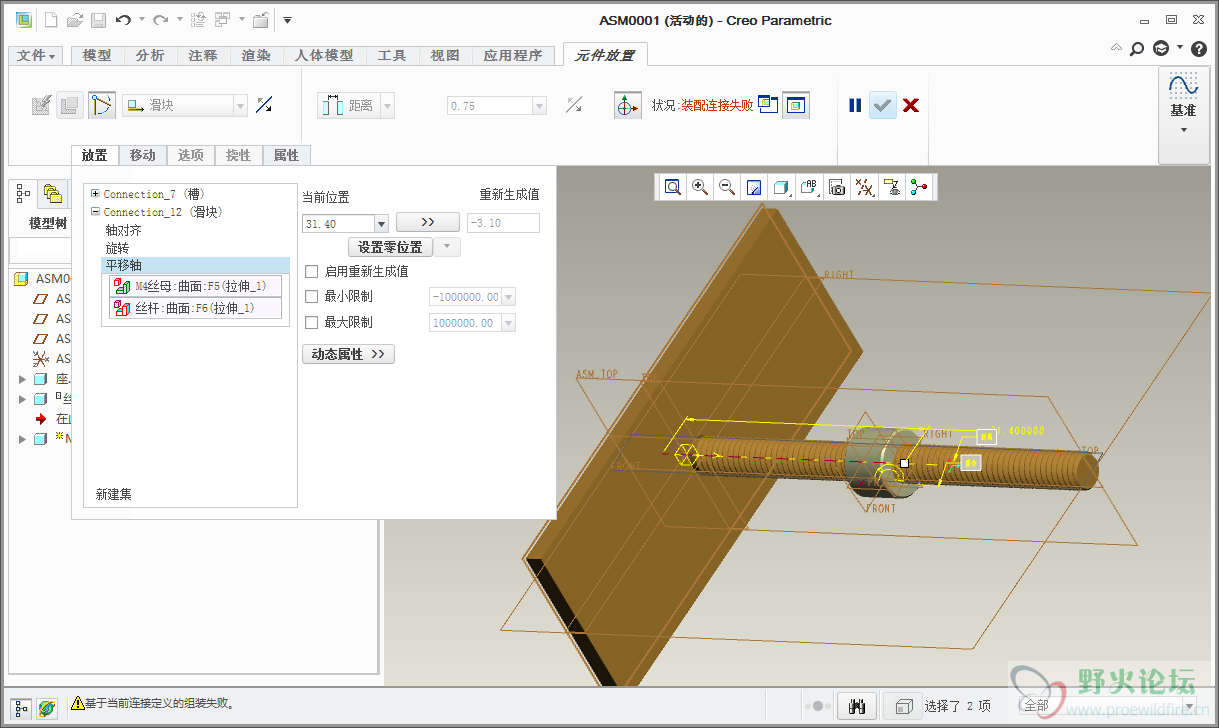Open the 距离 constraint type dropdown

[x=387, y=105]
